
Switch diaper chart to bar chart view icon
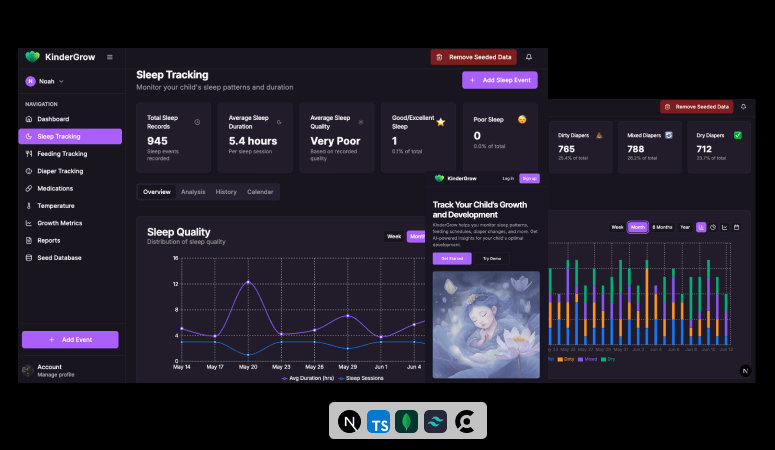click(x=701, y=227)
